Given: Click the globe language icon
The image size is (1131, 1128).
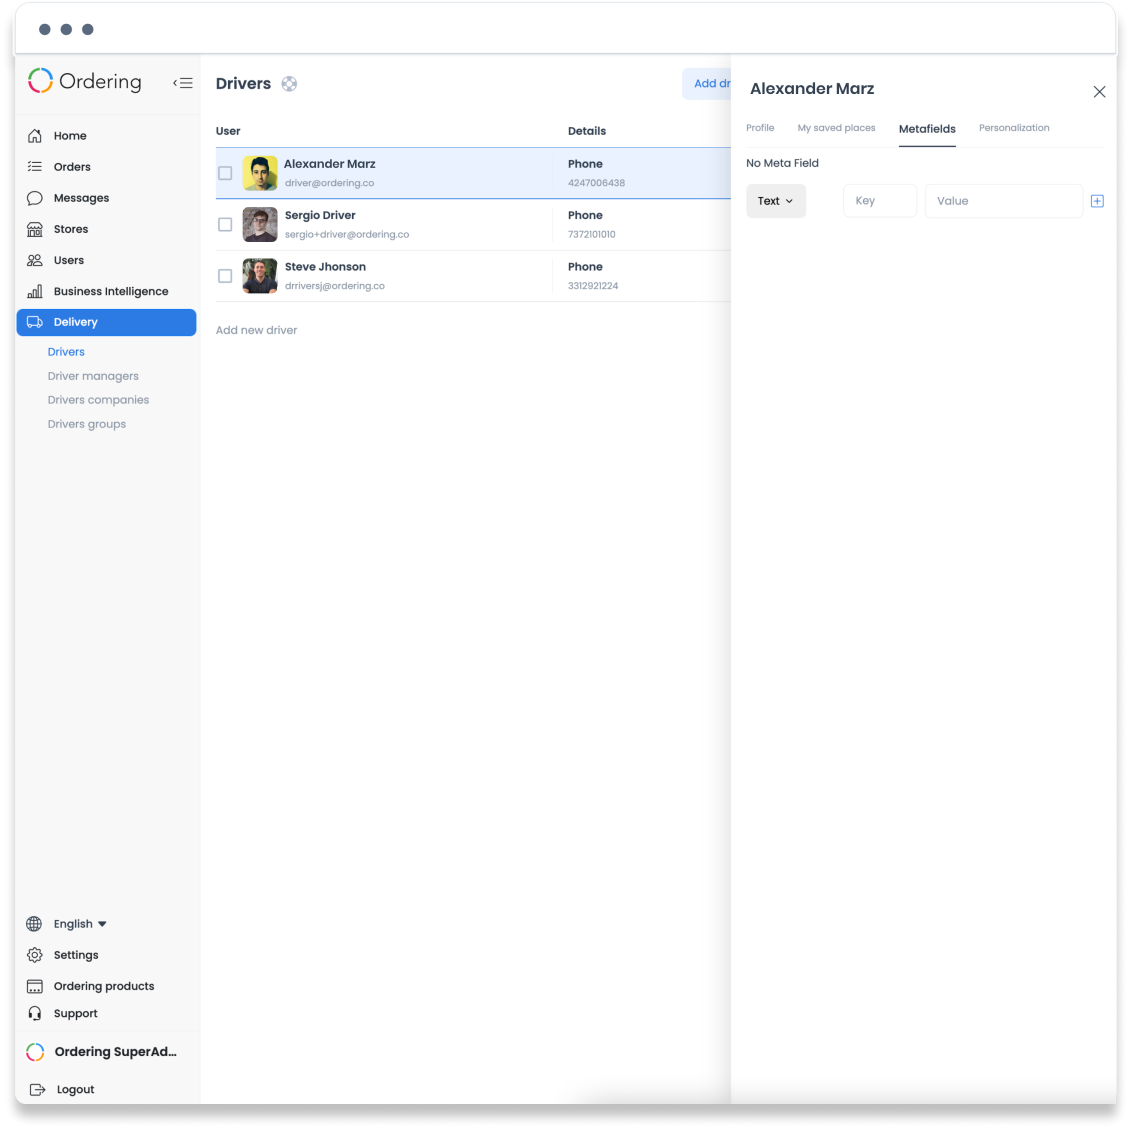Looking at the screenshot, I should pos(34,923).
